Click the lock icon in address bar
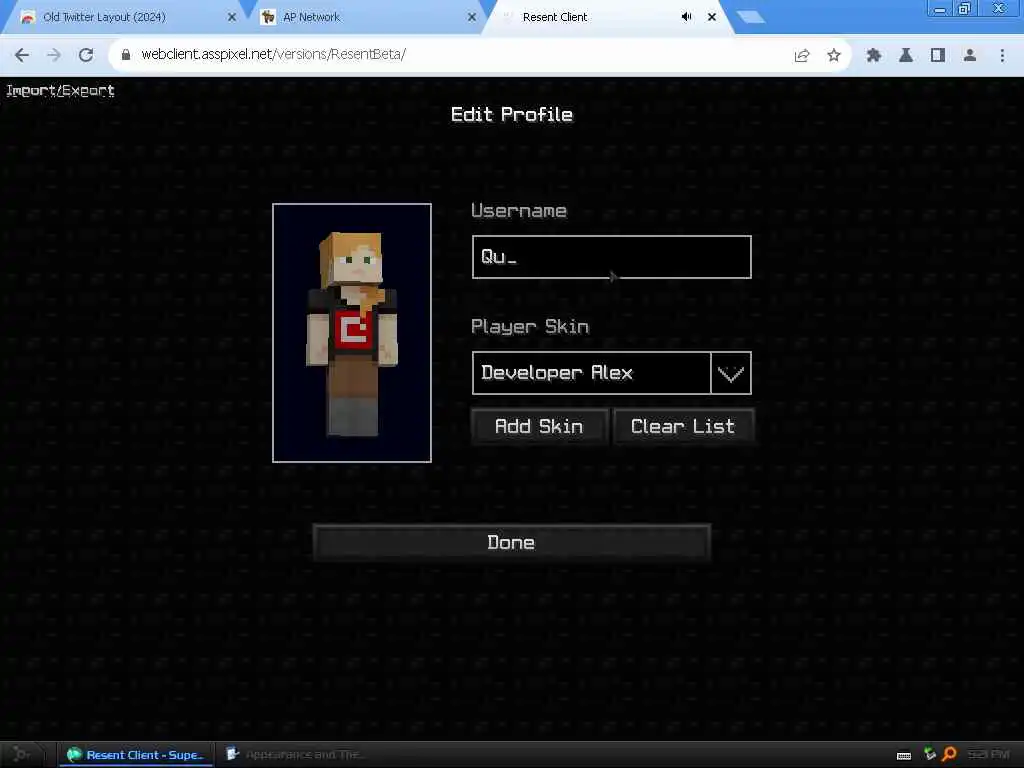Image resolution: width=1024 pixels, height=768 pixels. coord(126,55)
